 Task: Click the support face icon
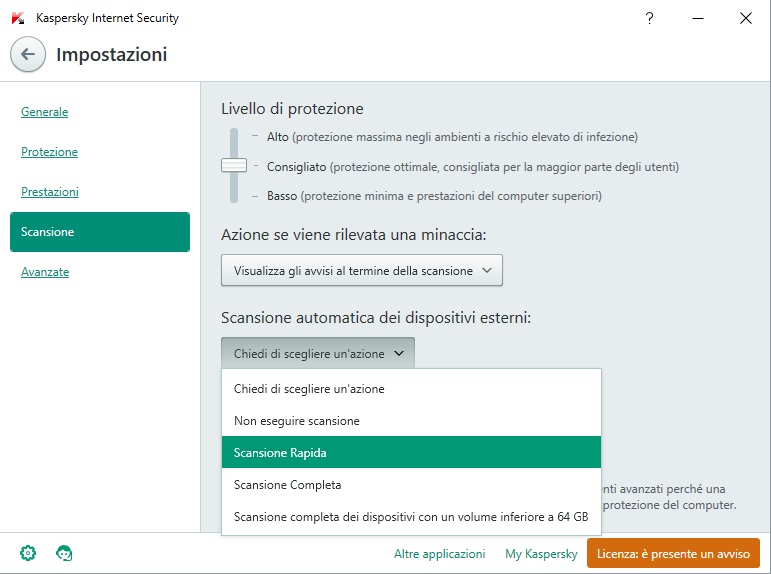click(64, 553)
